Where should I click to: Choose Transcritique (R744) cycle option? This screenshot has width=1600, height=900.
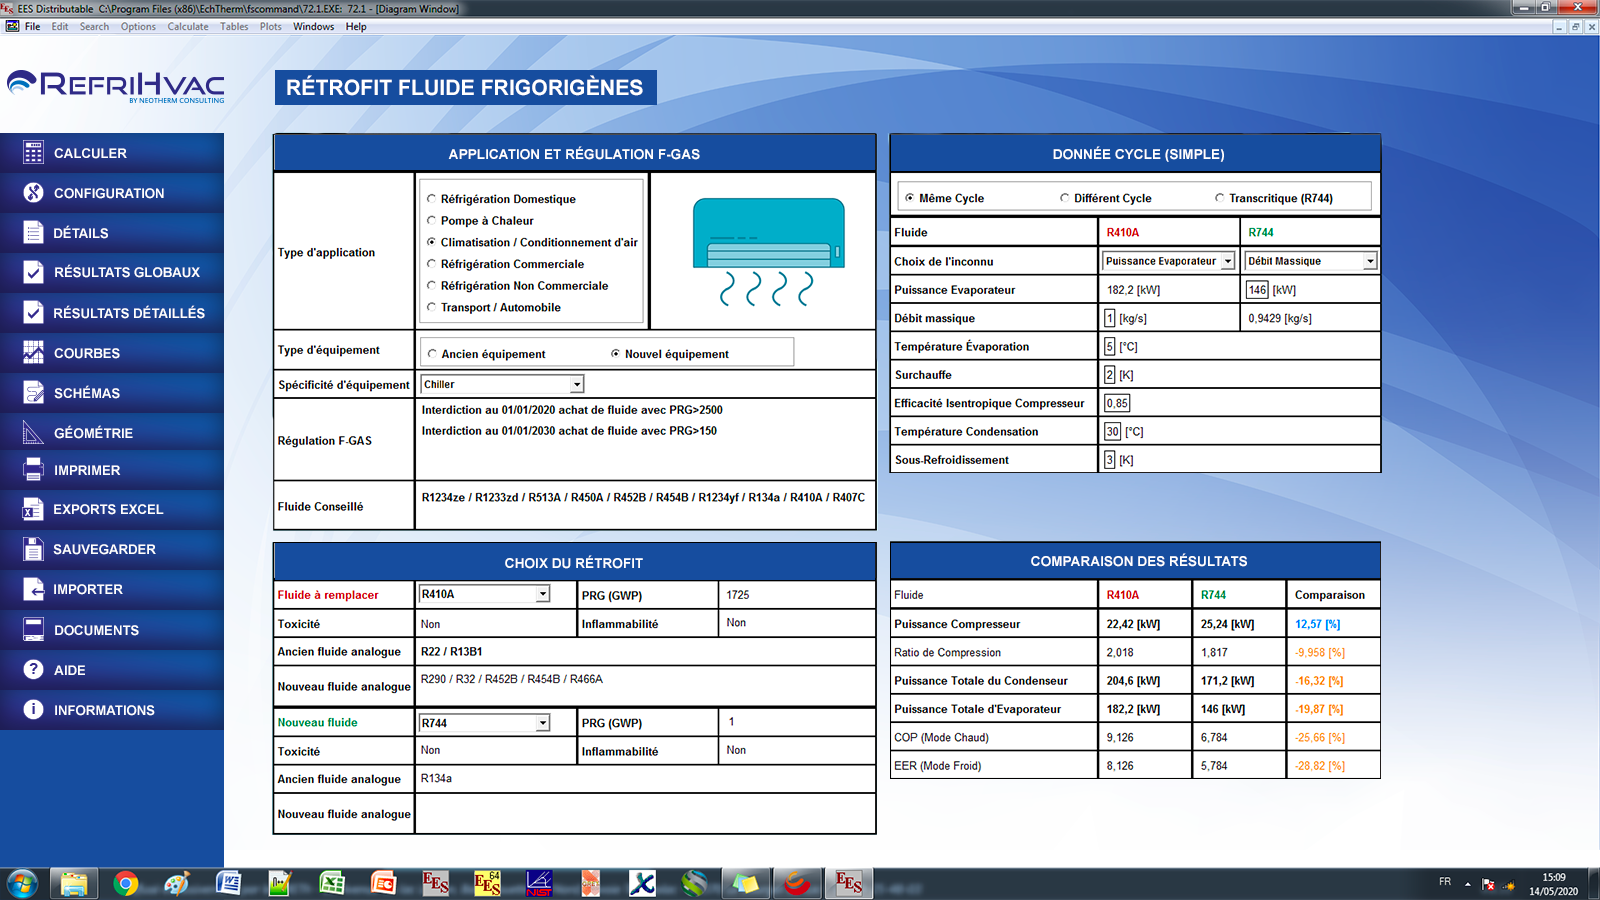pos(1220,198)
